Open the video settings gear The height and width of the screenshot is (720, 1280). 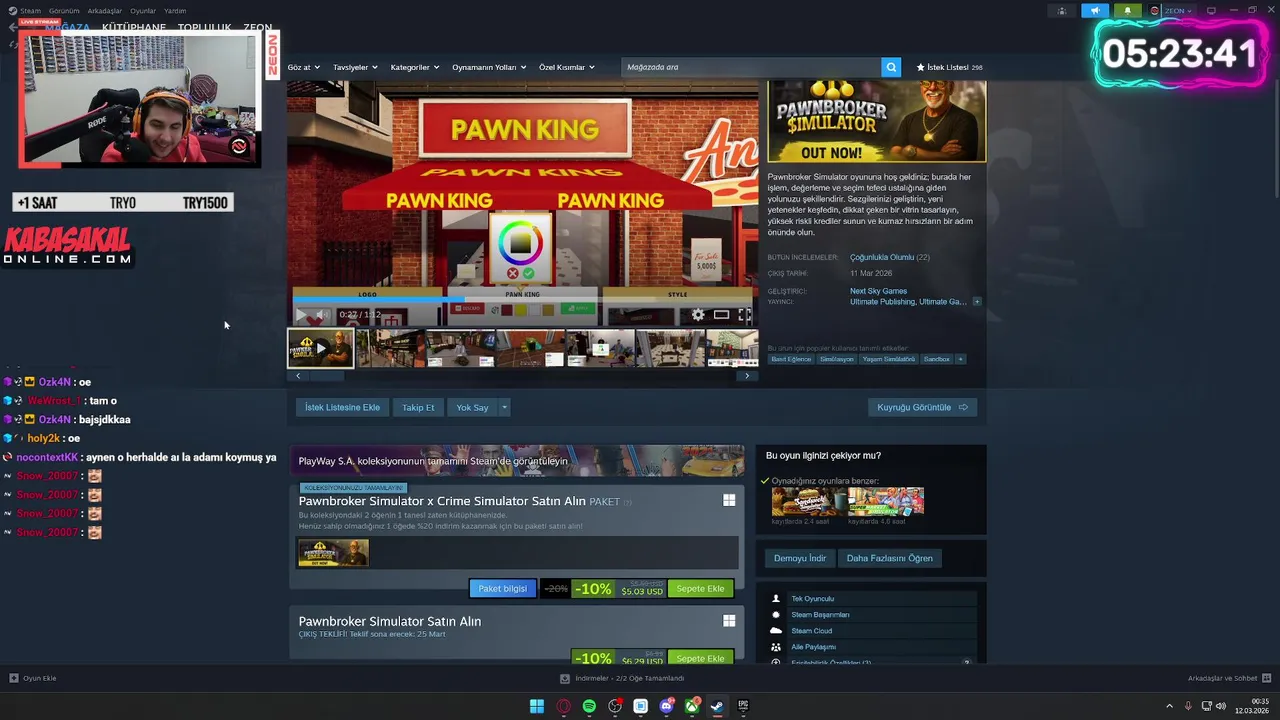698,315
